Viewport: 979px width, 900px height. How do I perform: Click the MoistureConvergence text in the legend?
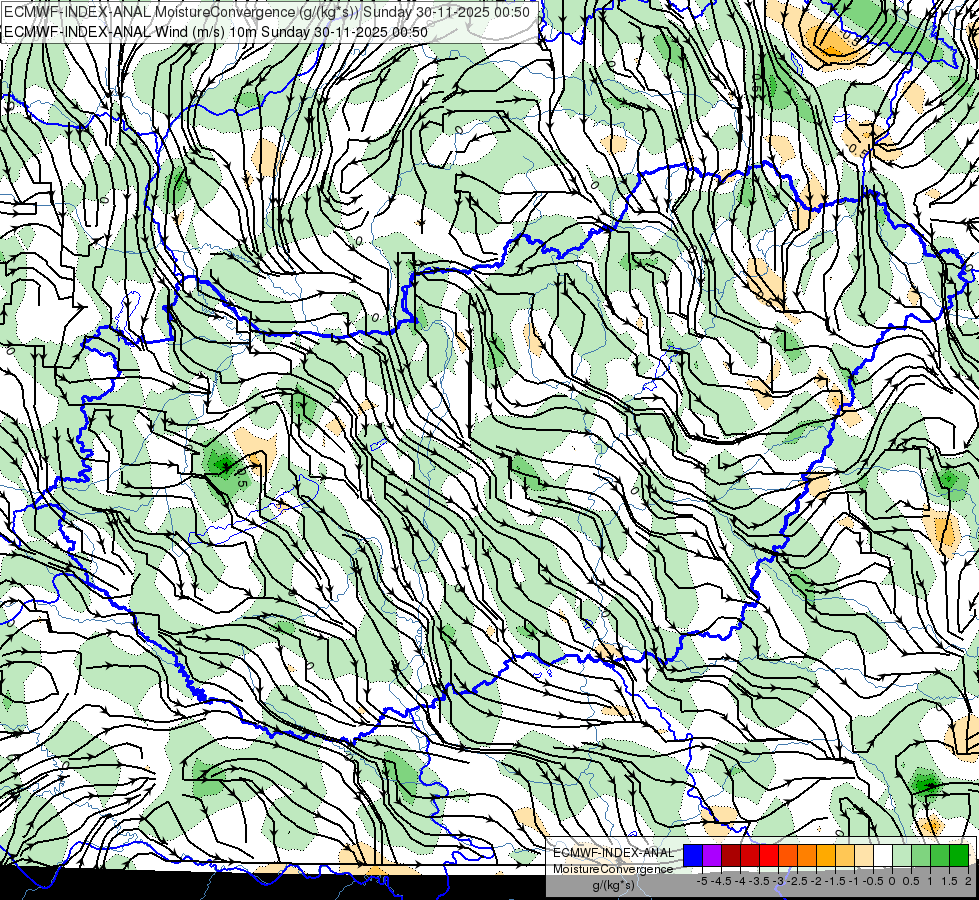613,869
